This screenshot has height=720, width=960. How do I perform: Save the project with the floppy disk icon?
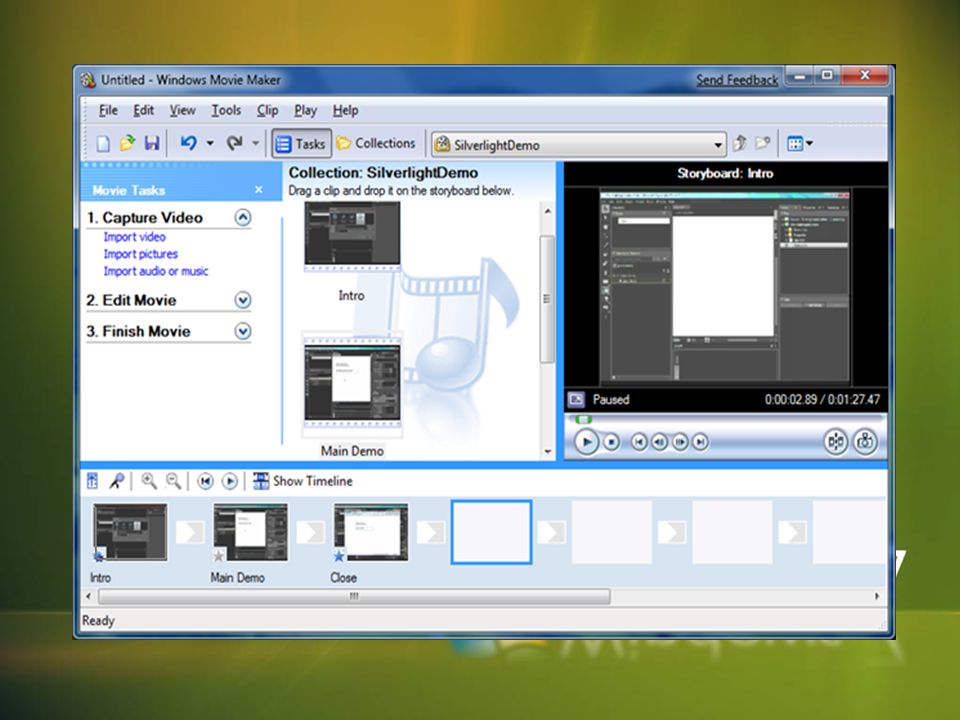pyautogui.click(x=151, y=143)
